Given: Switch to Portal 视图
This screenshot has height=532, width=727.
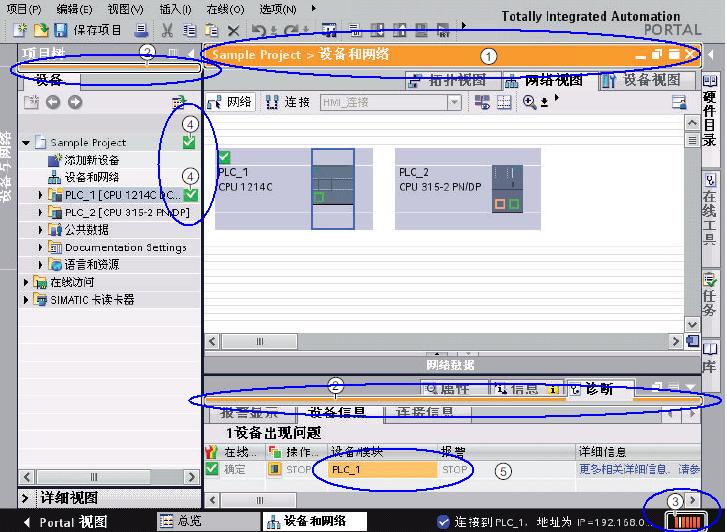Looking at the screenshot, I should [x=66, y=522].
